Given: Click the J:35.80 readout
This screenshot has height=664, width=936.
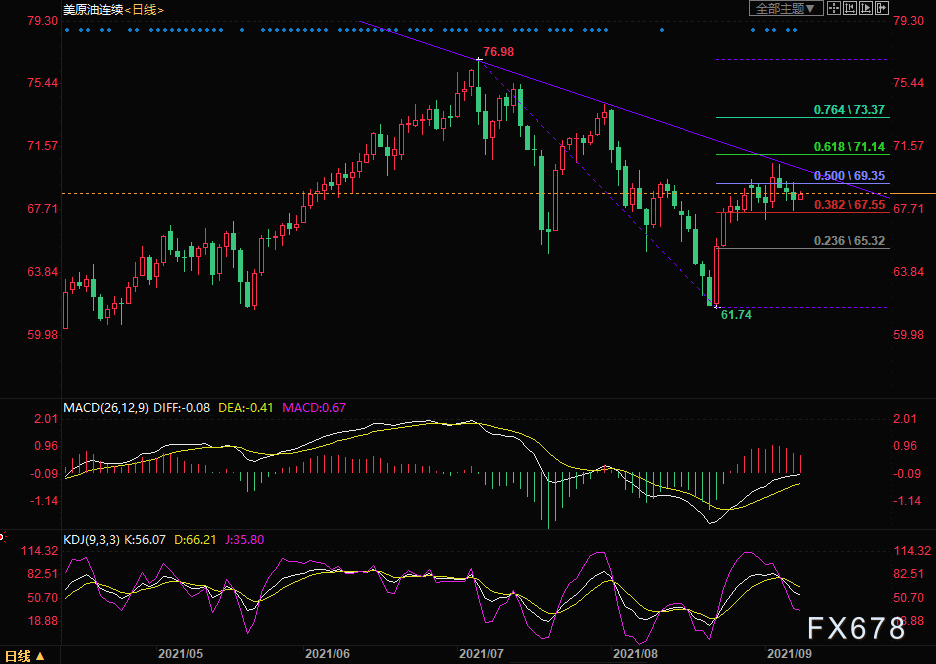Looking at the screenshot, I should click(x=244, y=540).
